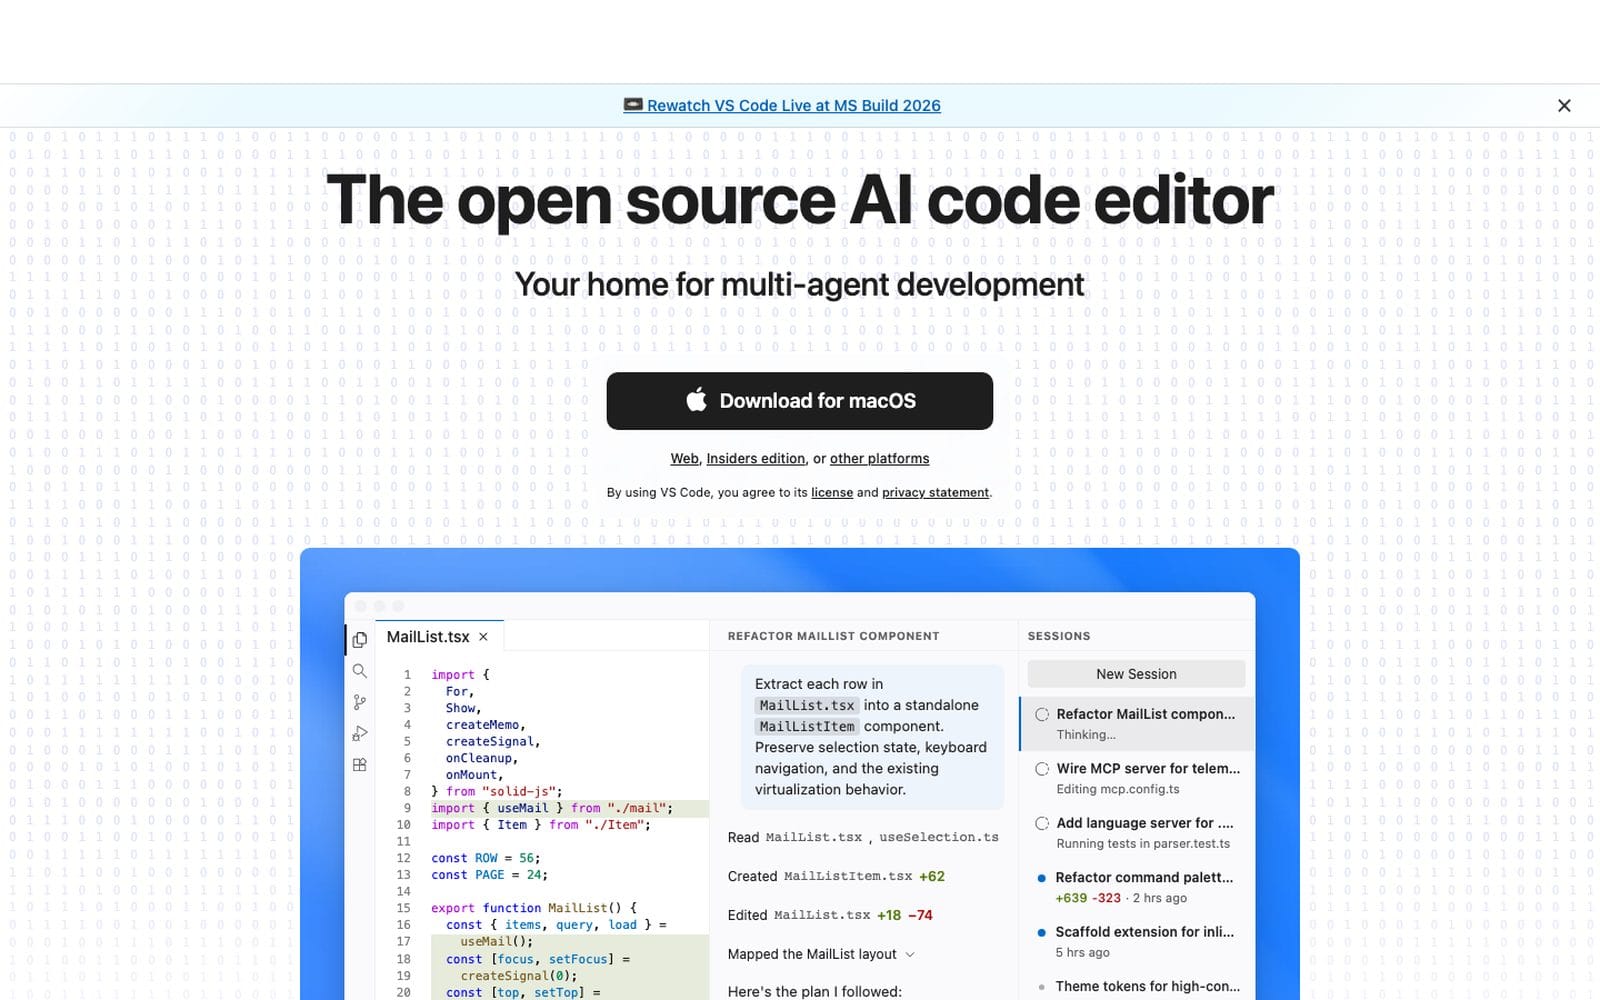This screenshot has width=1600, height=1000.
Task: Click blue dot of Refactor command palette session
Action: [x=1041, y=878]
